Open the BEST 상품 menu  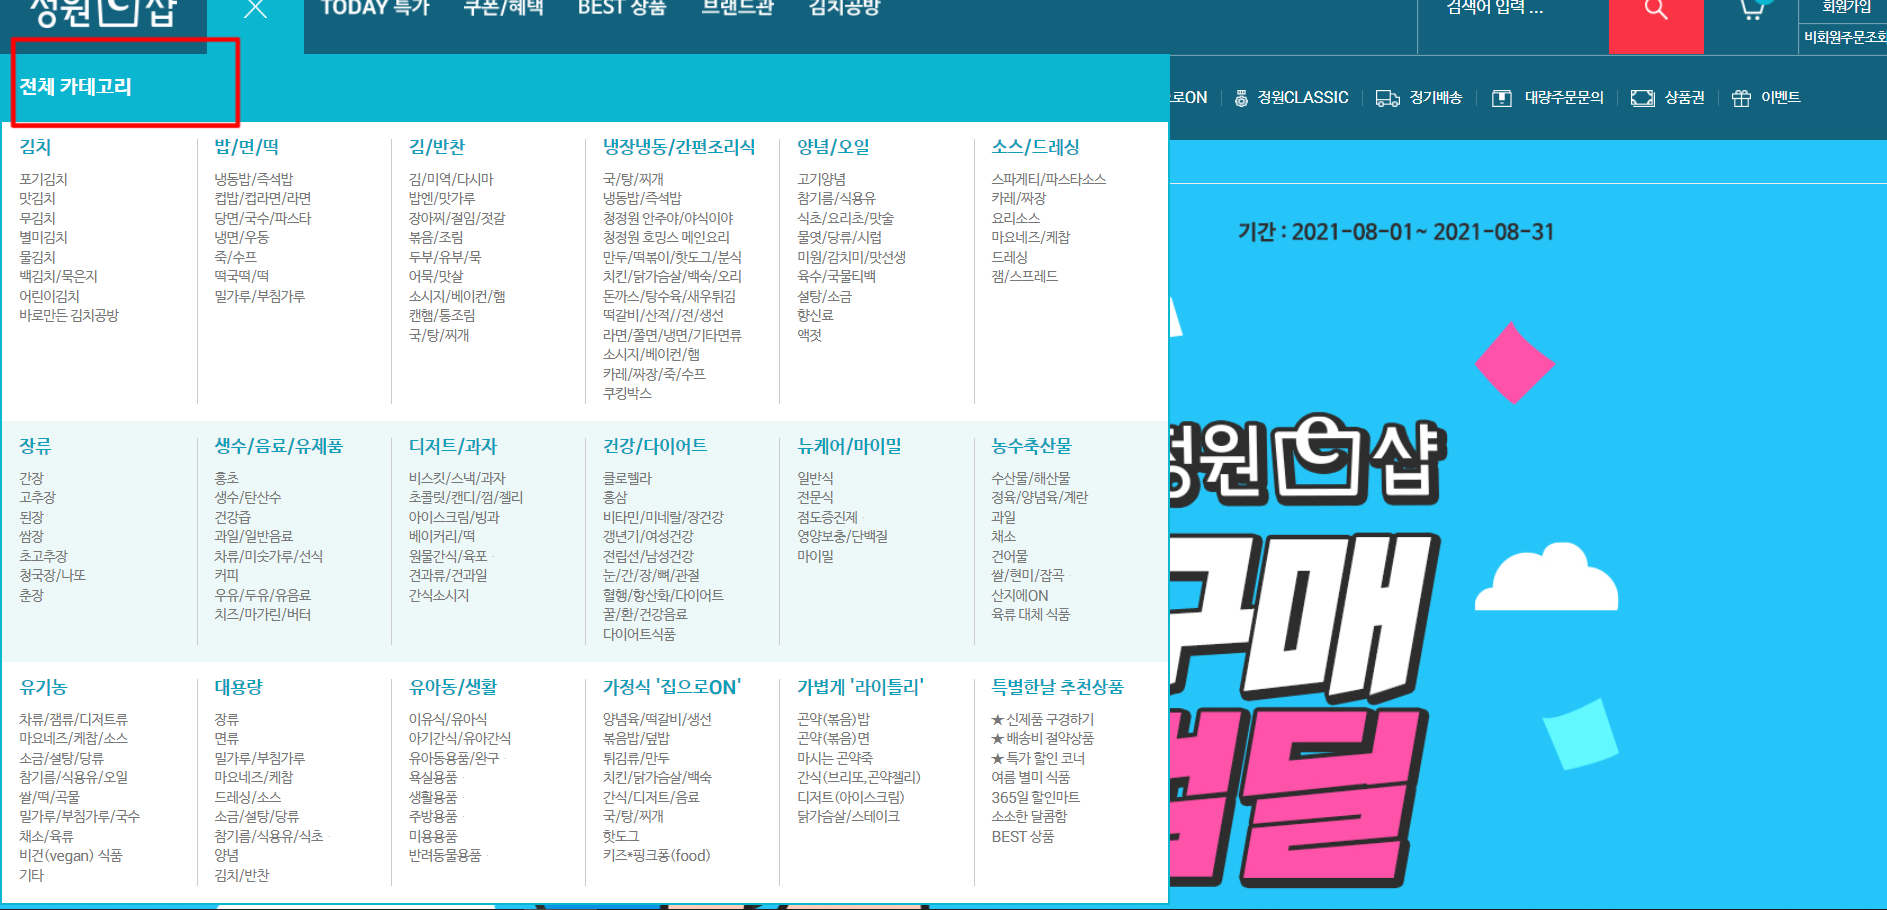pos(622,8)
